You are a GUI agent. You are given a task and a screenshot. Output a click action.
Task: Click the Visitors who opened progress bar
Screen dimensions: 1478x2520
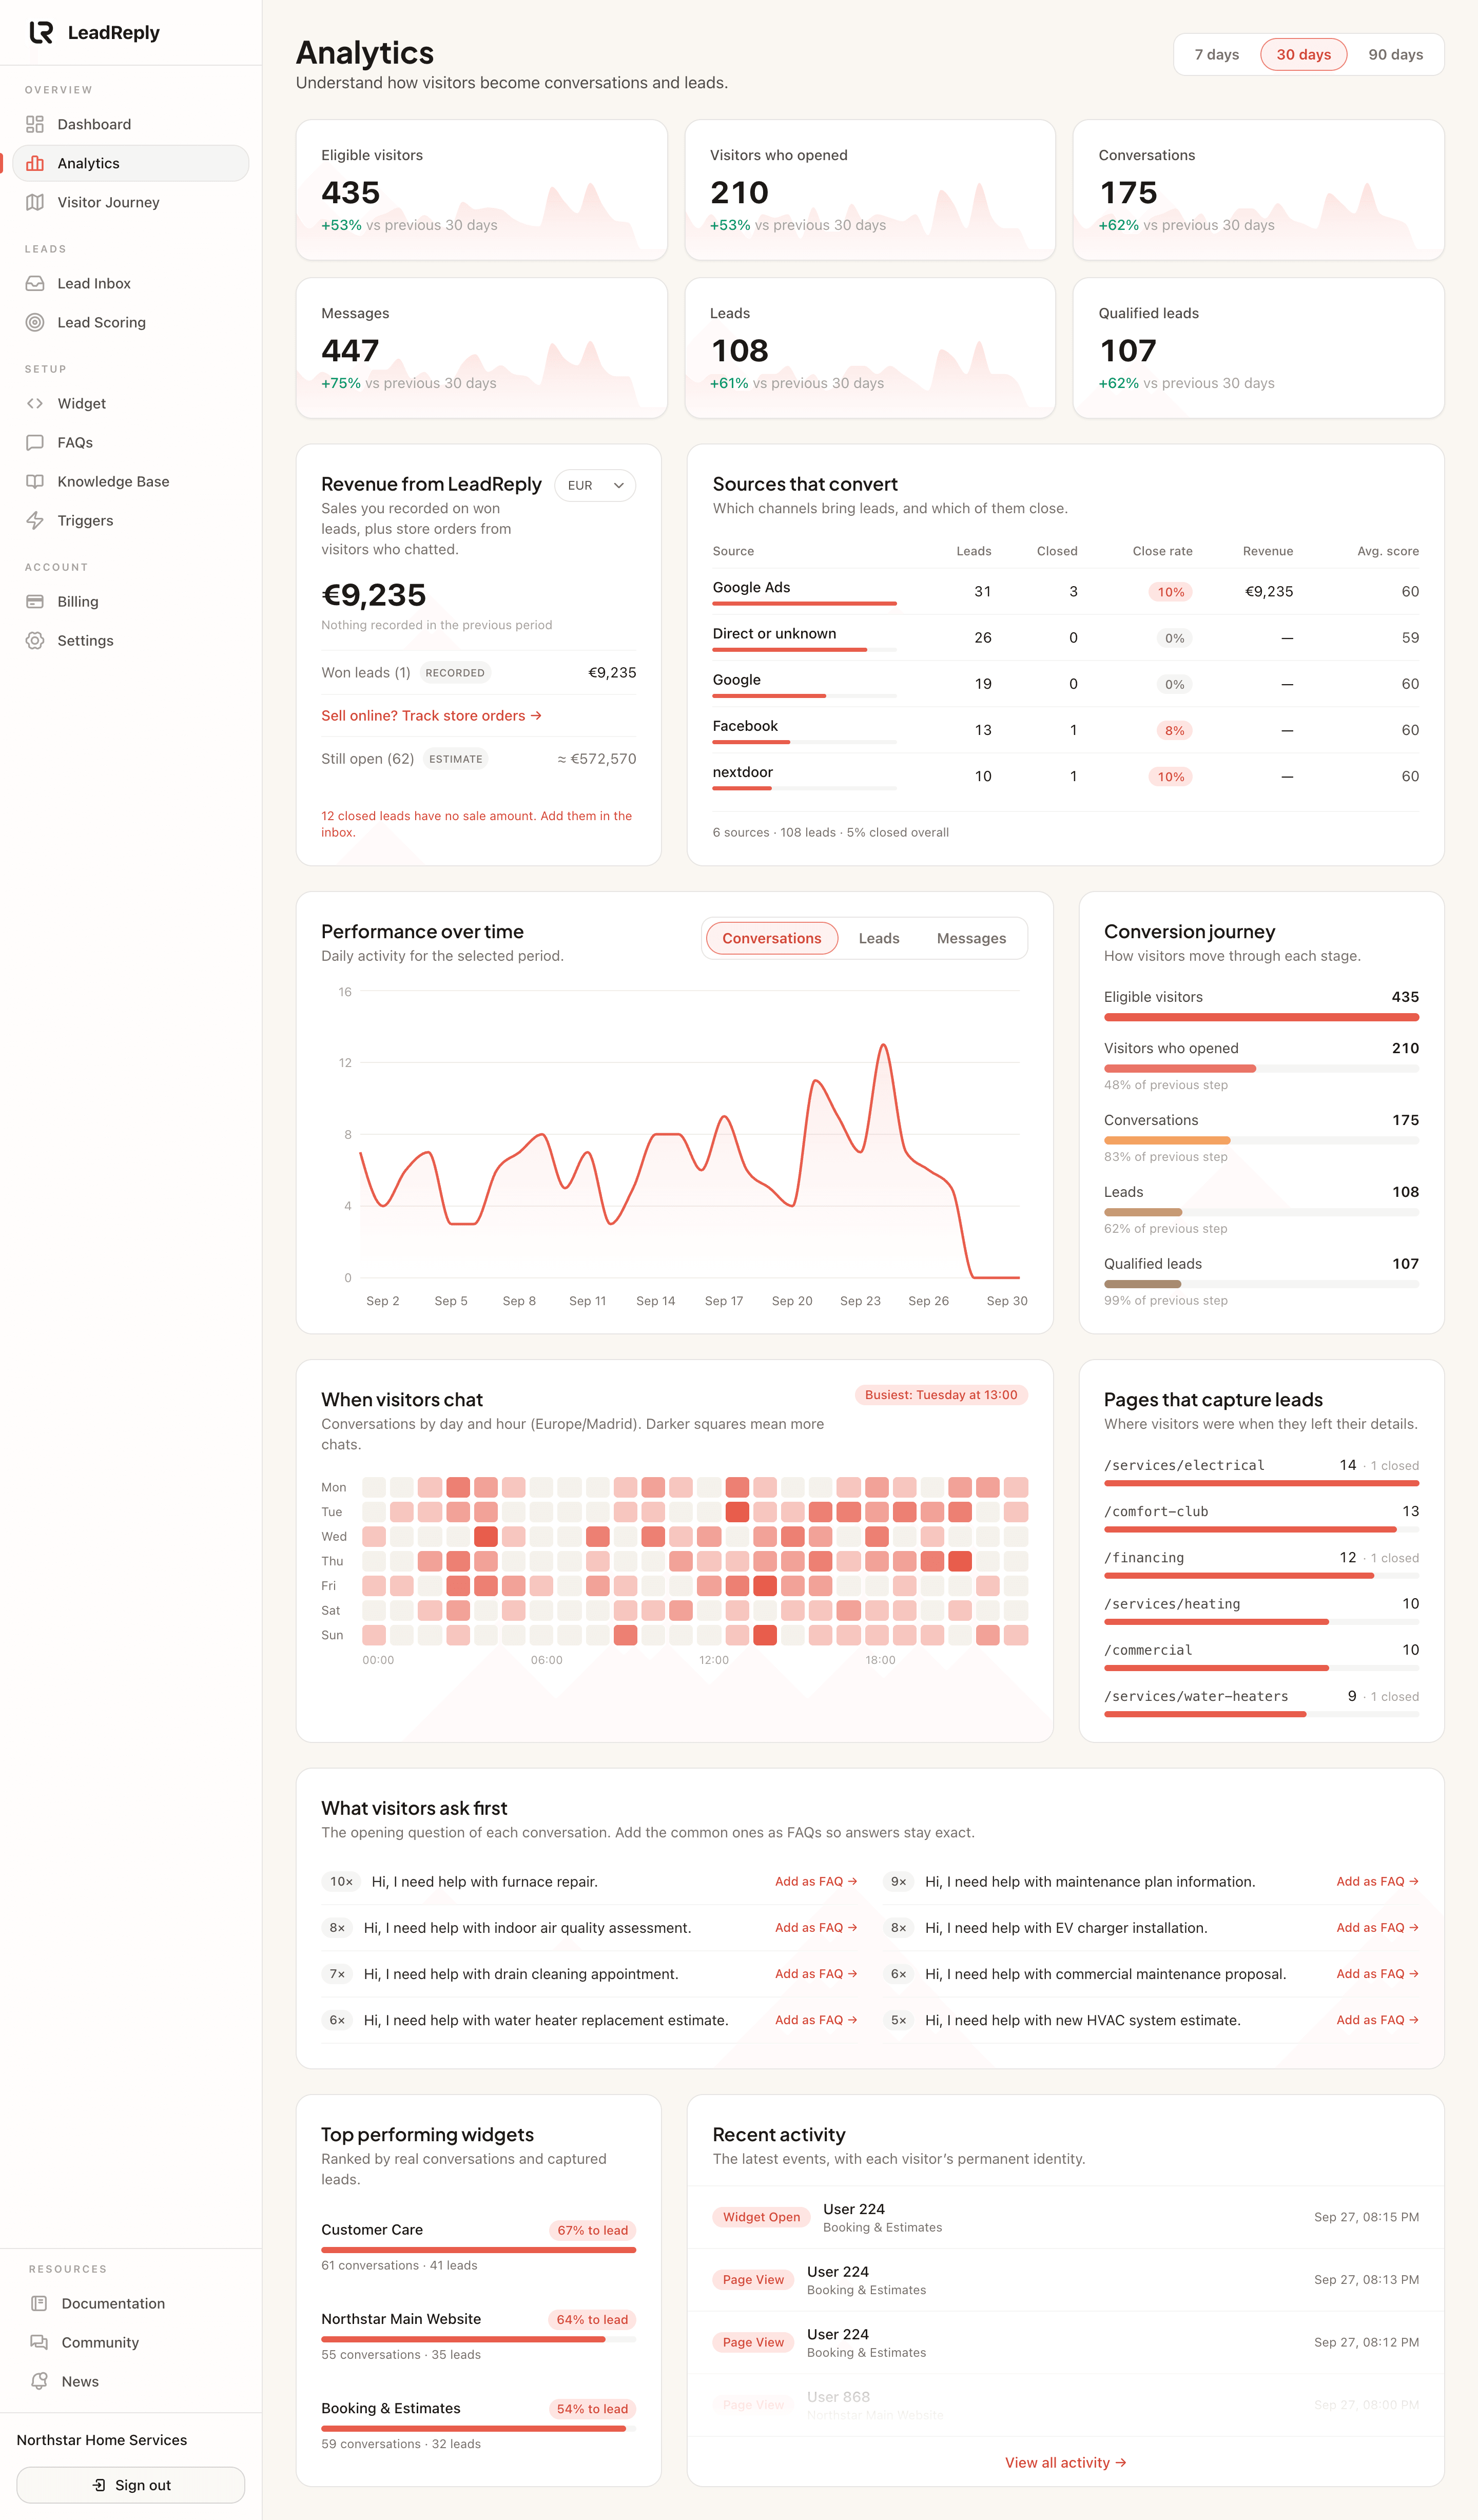coord(1261,1069)
